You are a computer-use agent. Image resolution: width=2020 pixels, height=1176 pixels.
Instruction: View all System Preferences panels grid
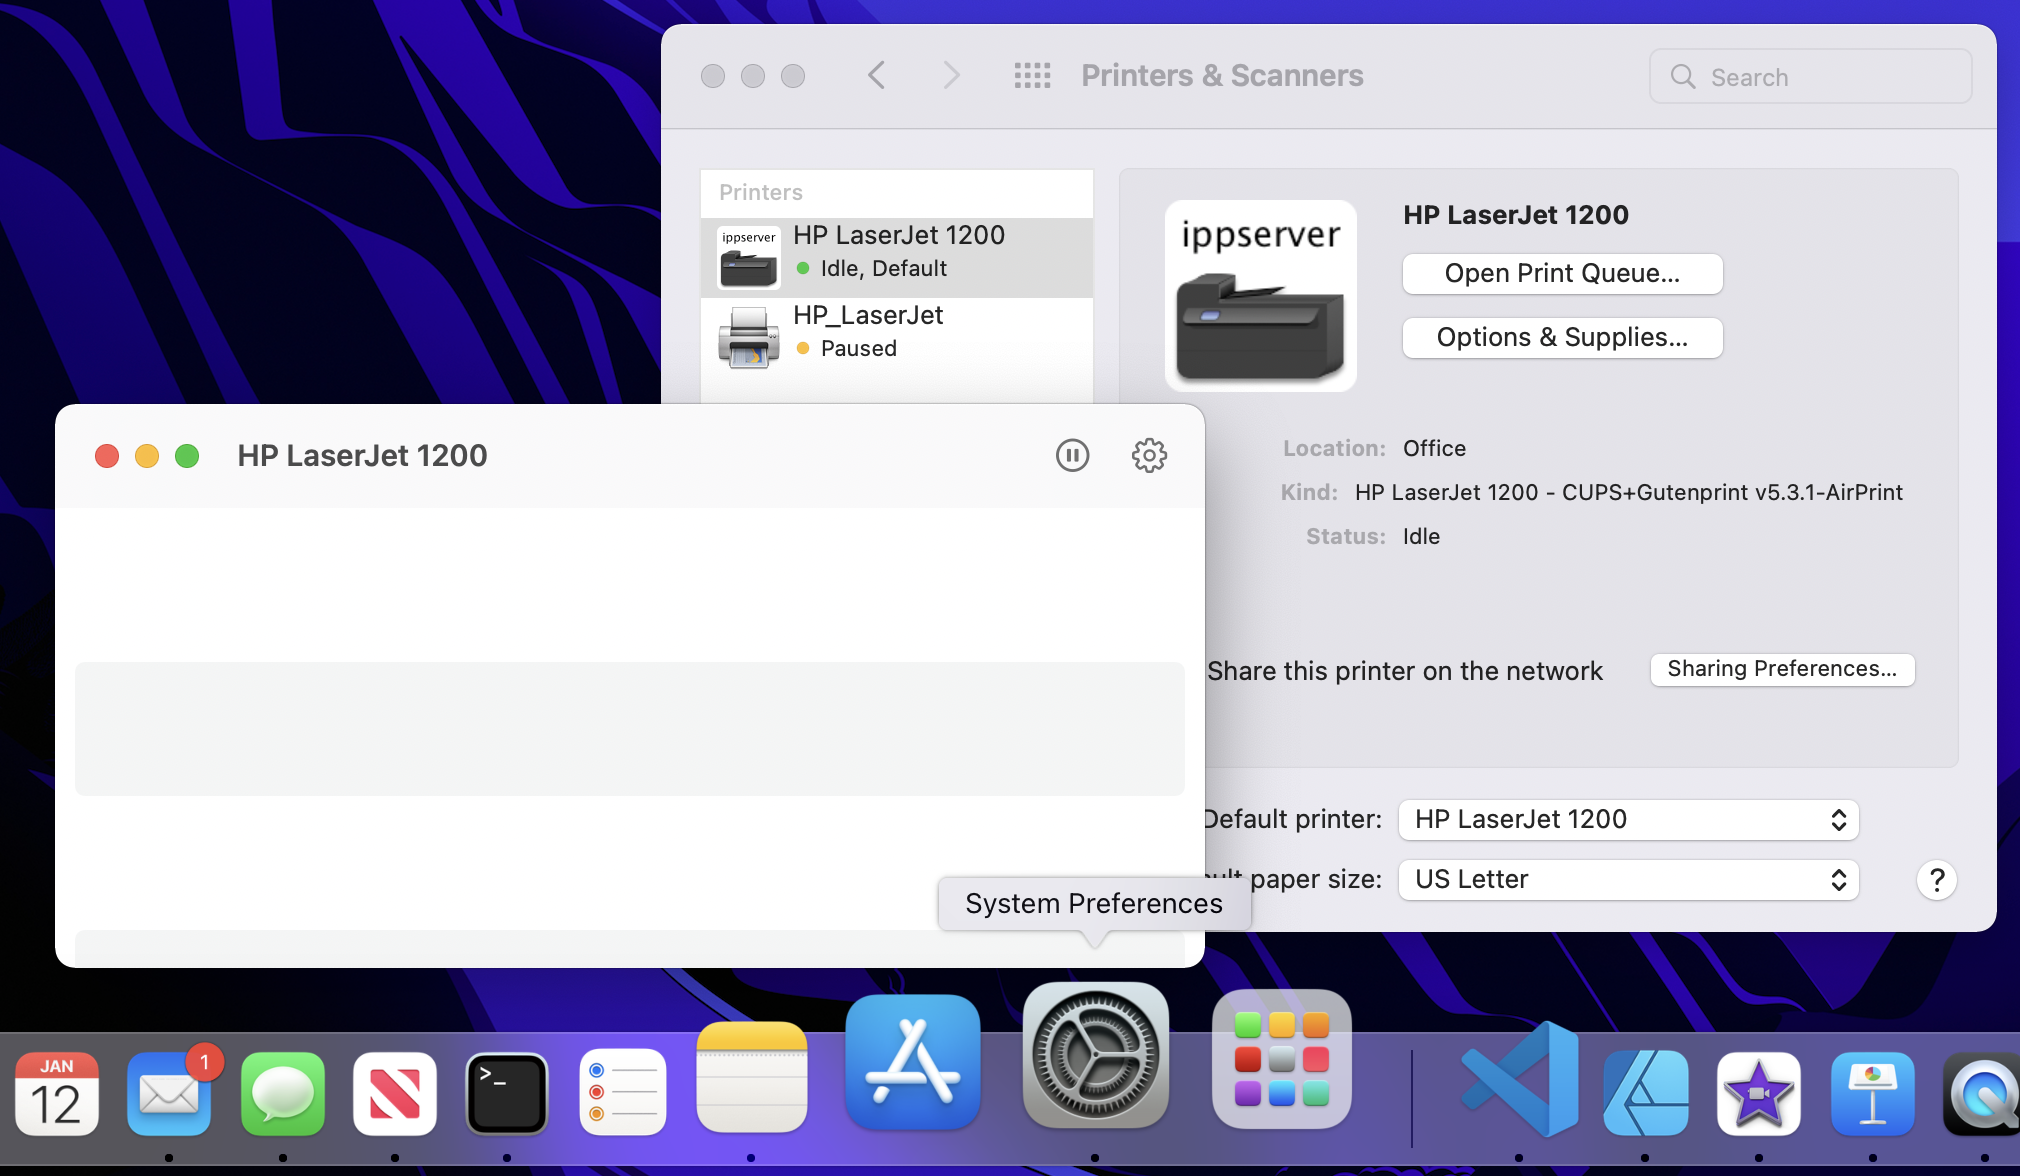point(1032,76)
